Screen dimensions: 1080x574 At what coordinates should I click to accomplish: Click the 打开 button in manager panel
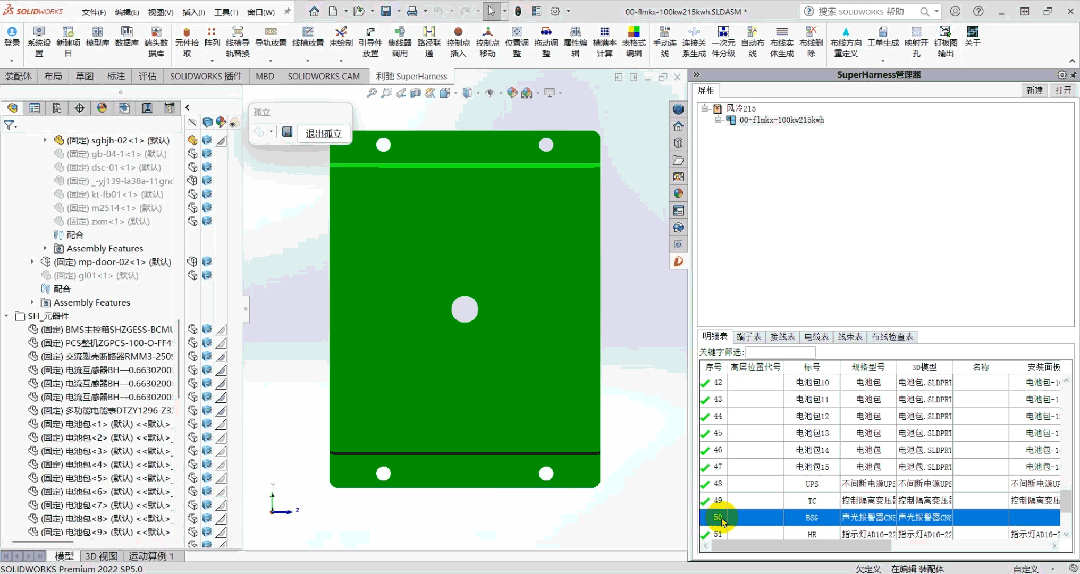1063,90
